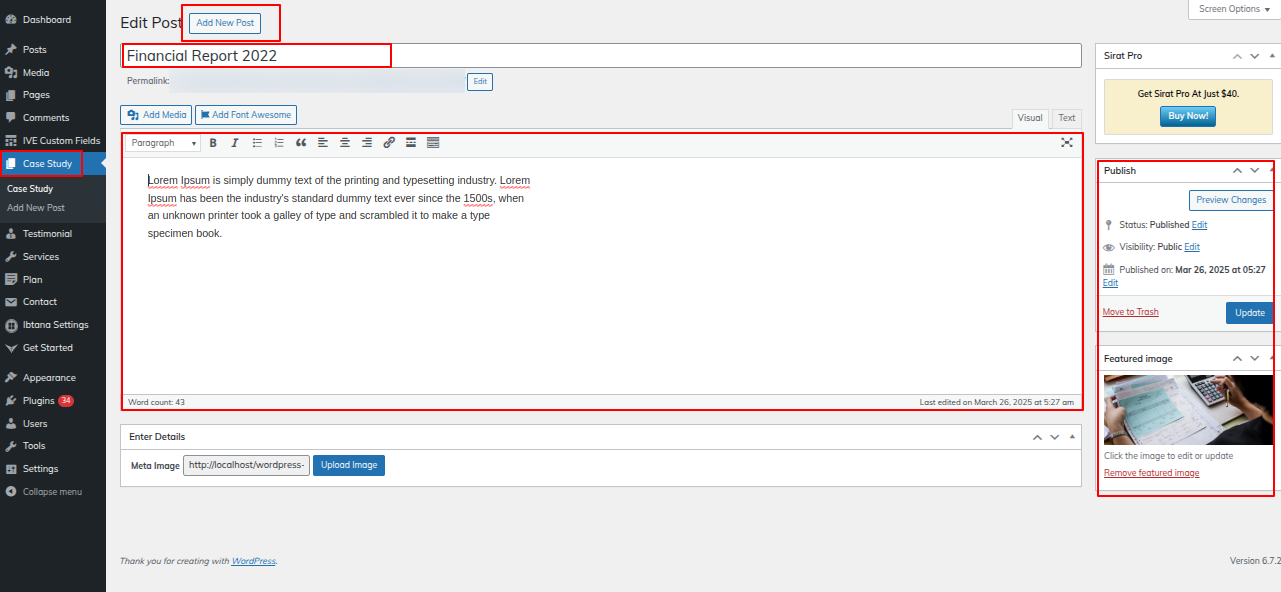This screenshot has width=1281, height=592.
Task: Create a numbered list
Action: point(279,143)
